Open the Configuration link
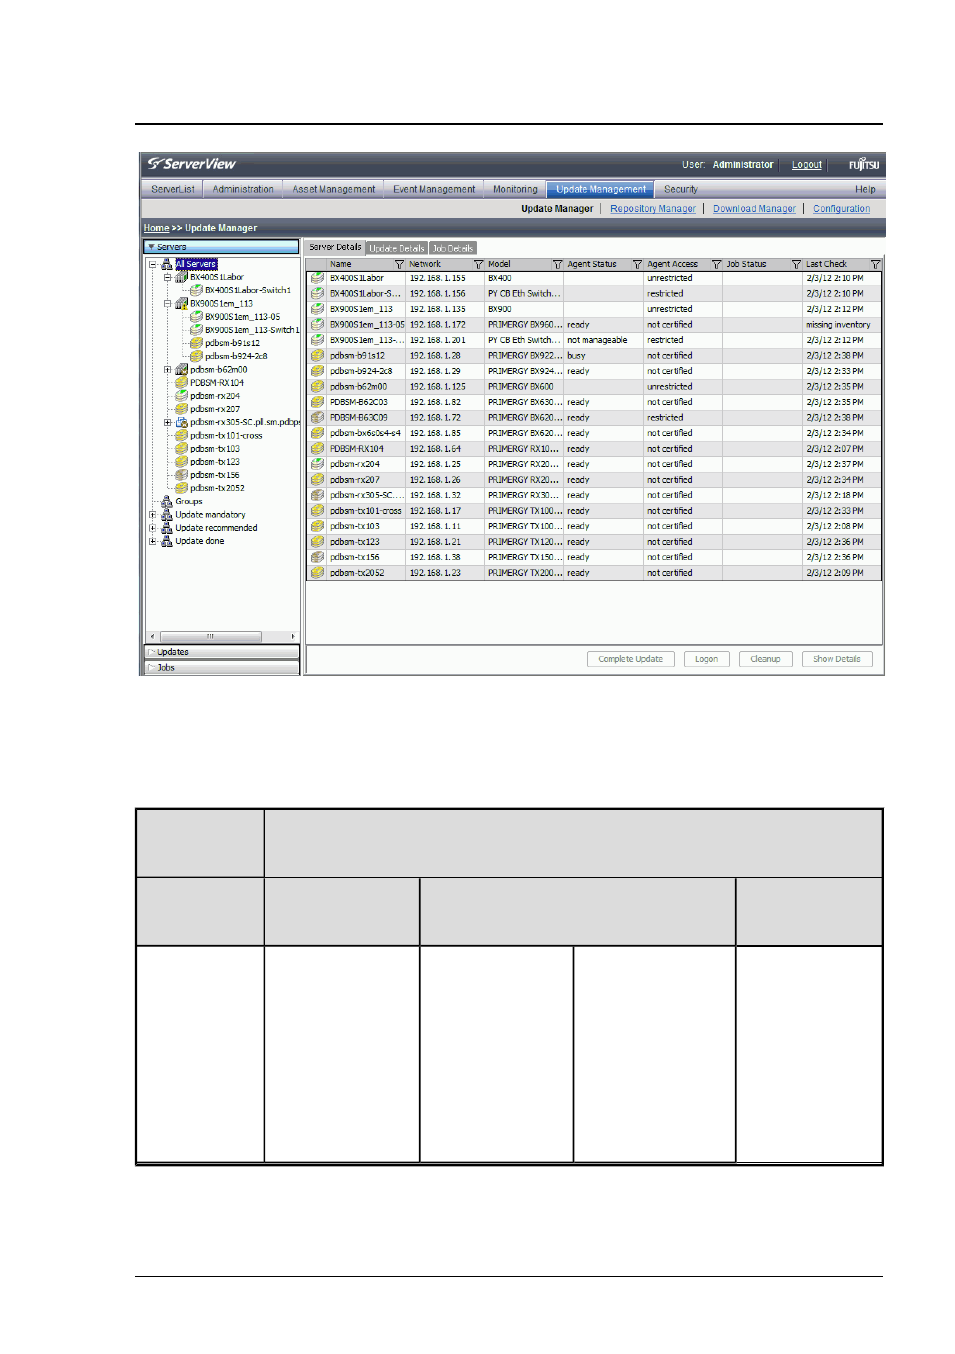955x1354 pixels. coord(841,209)
